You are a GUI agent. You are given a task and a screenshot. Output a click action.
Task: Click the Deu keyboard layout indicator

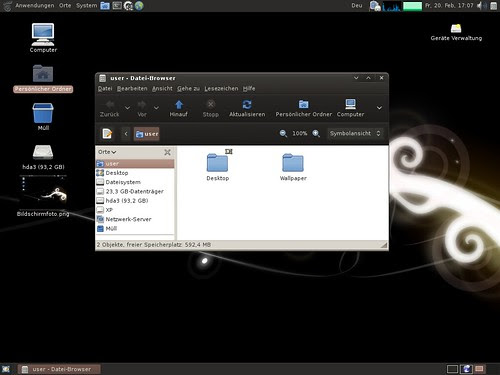[356, 6]
